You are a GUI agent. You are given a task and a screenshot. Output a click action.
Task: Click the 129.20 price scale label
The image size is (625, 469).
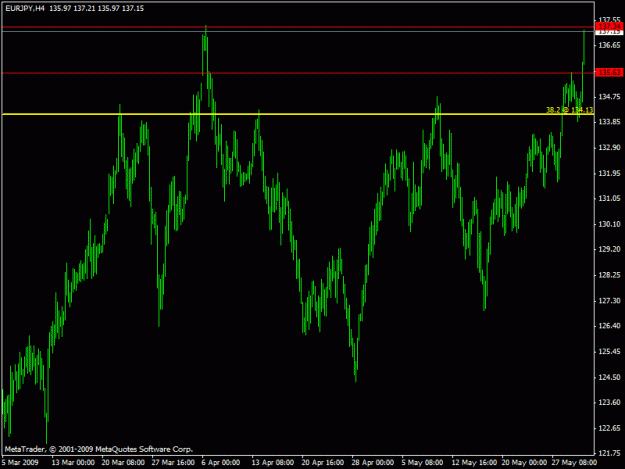609,249
